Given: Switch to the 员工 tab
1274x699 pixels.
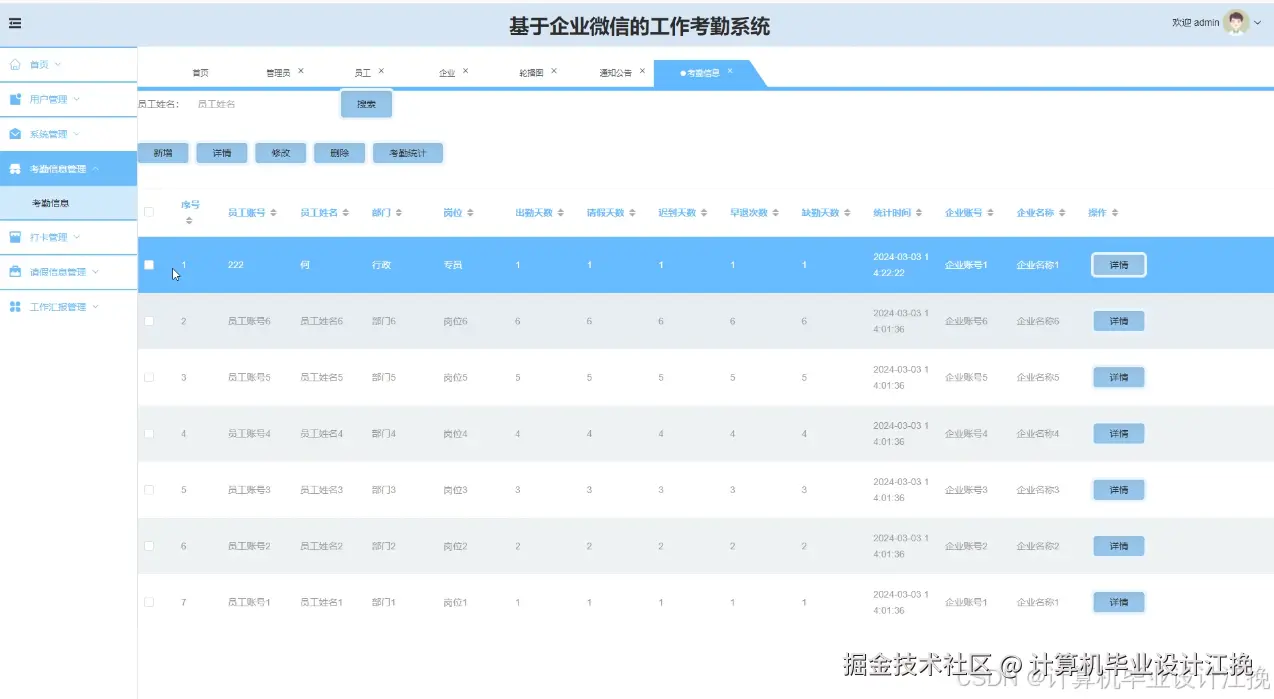Looking at the screenshot, I should 362,73.
